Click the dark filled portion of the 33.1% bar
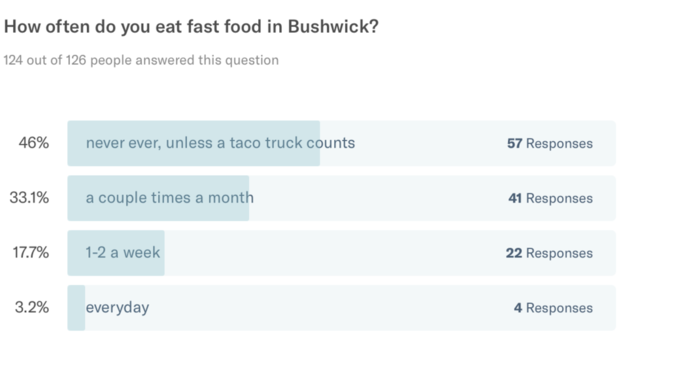Image resolution: width=680 pixels, height=377 pixels. (158, 198)
